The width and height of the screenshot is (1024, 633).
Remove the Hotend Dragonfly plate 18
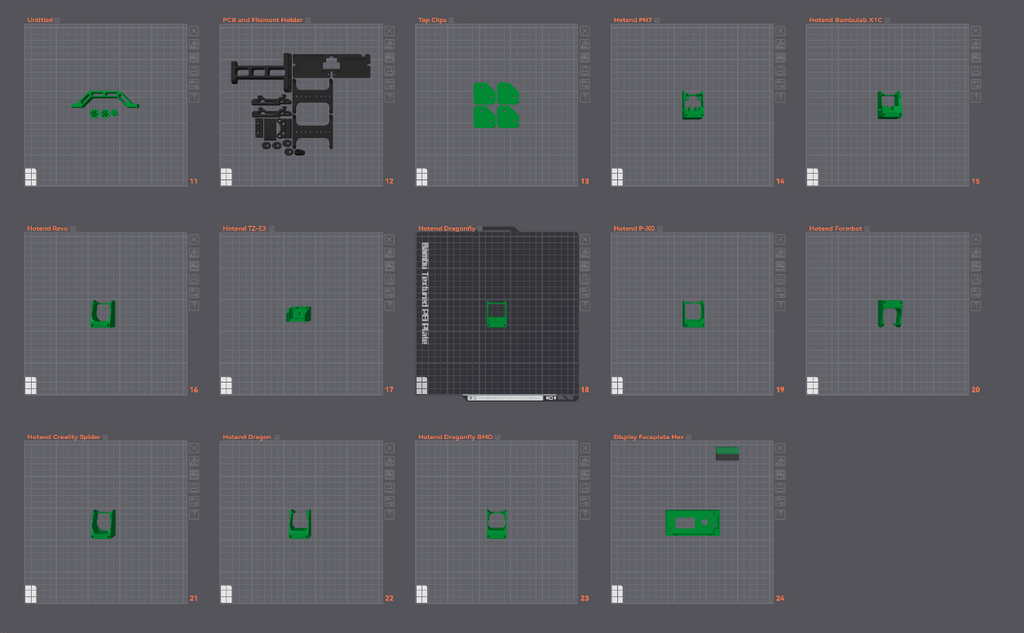pyautogui.click(x=585, y=240)
